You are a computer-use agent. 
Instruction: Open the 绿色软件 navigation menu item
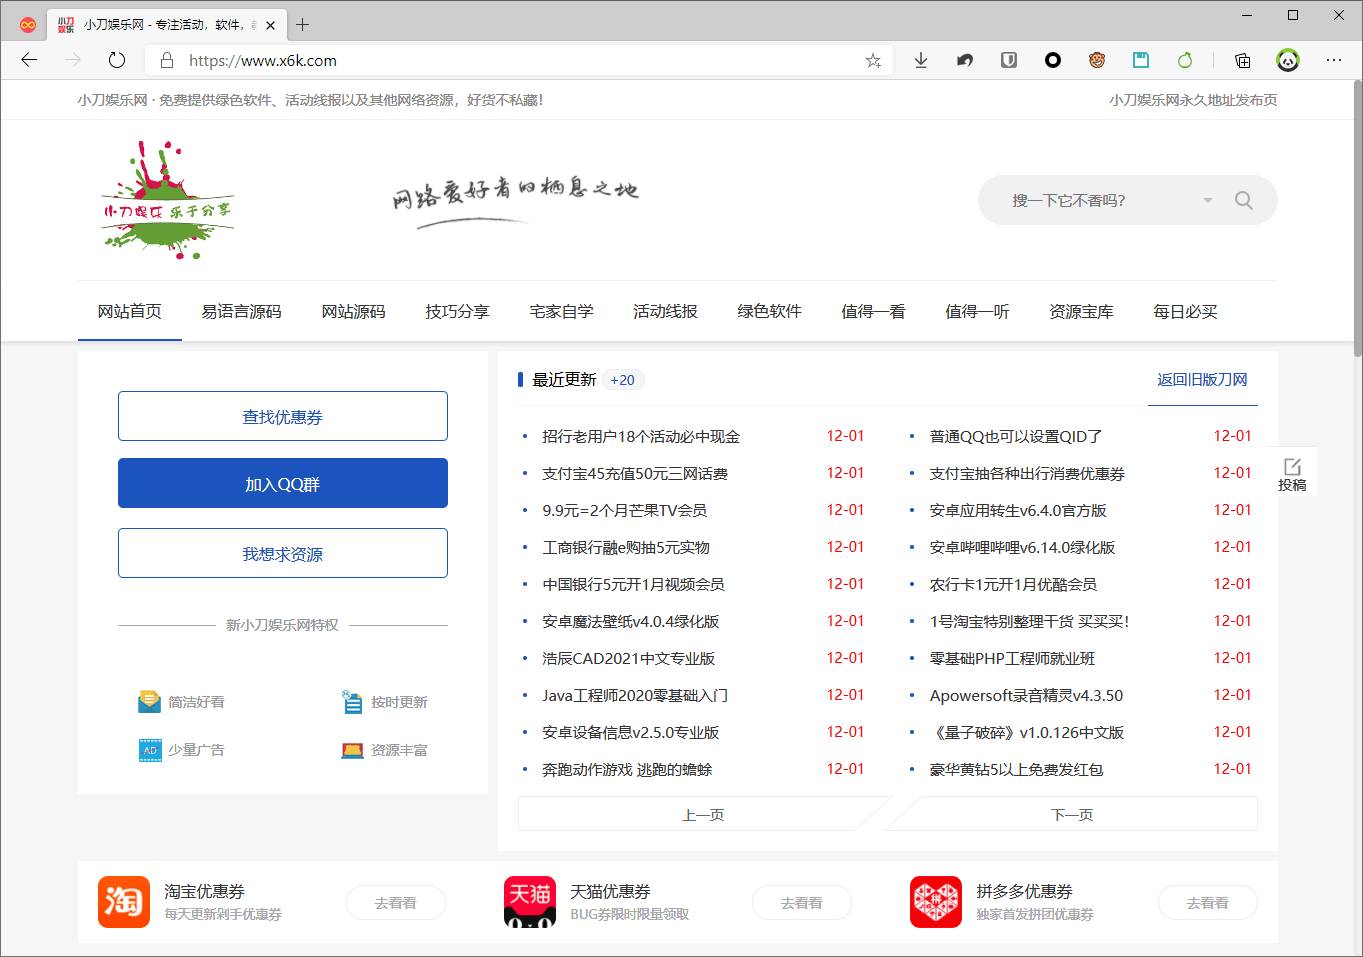coord(769,312)
